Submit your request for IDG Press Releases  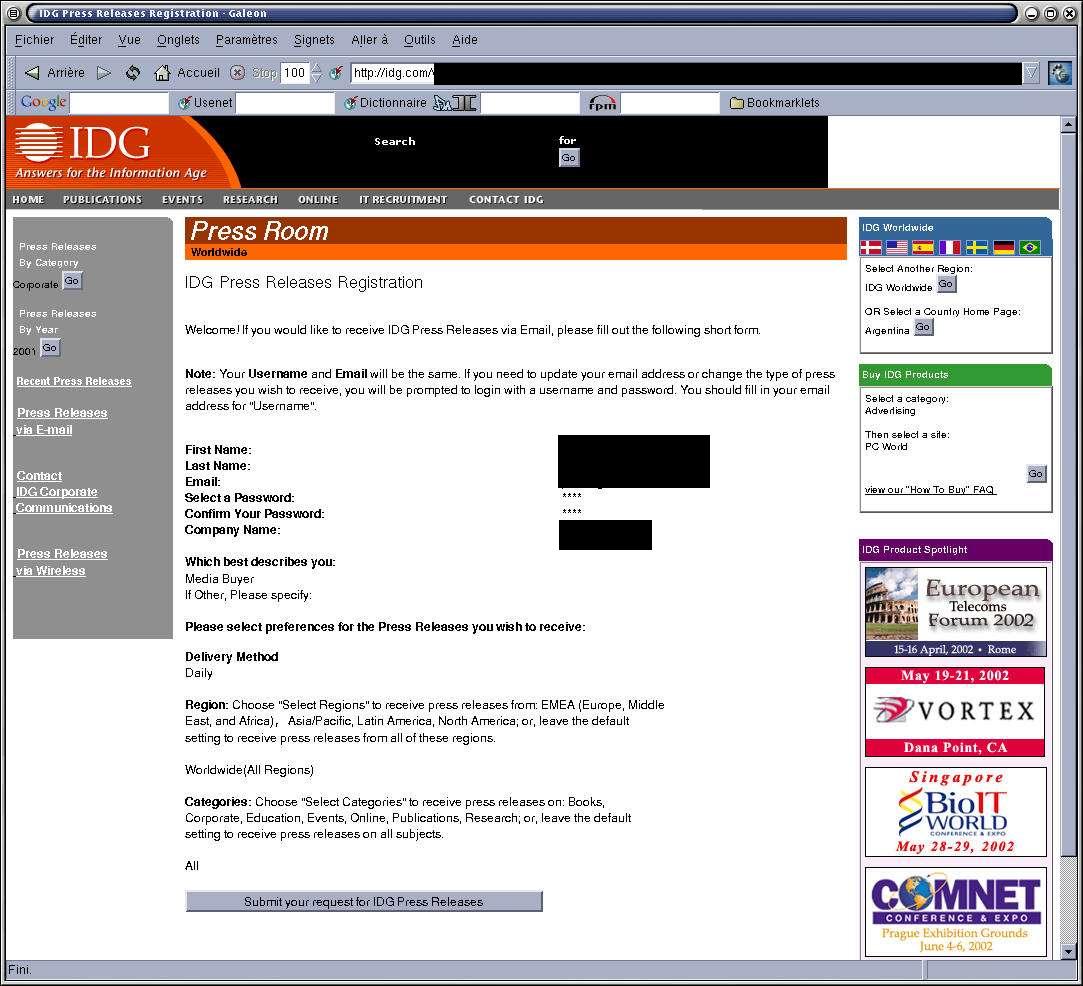pos(363,902)
